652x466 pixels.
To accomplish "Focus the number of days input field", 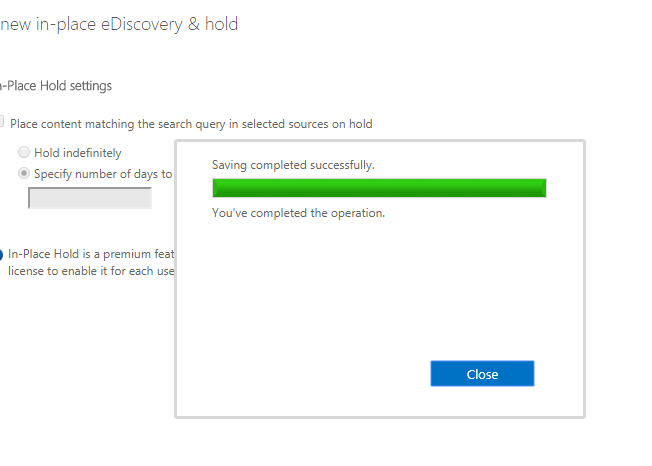I will (x=90, y=198).
